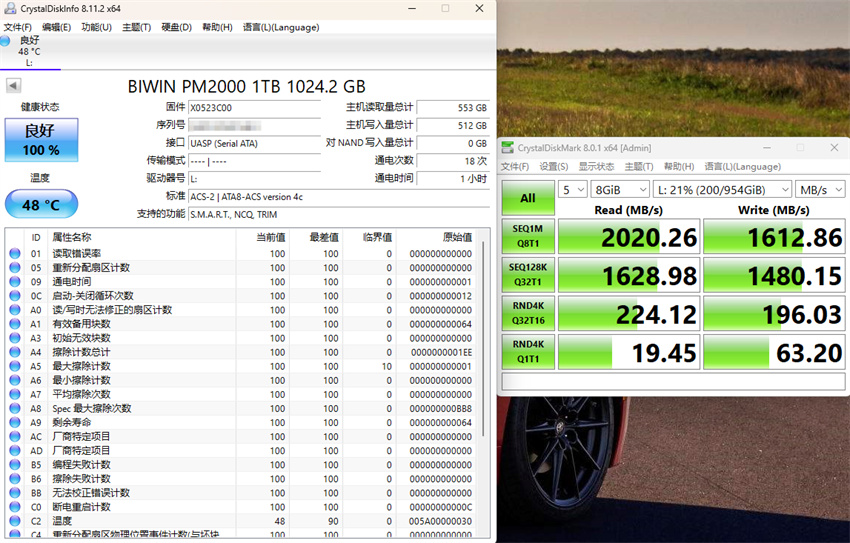The height and width of the screenshot is (543, 850).
Task: Click the 48 °C temperature button
Action: (x=41, y=204)
